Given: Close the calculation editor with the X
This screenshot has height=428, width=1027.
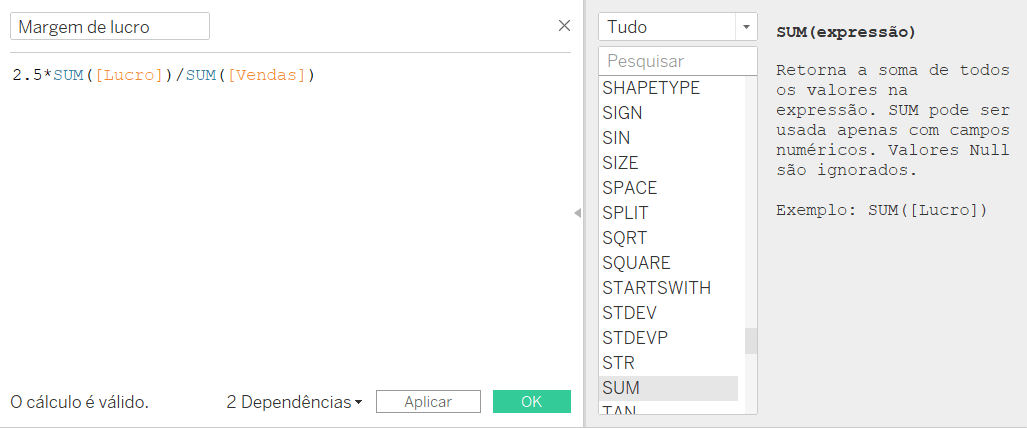Looking at the screenshot, I should click(564, 26).
